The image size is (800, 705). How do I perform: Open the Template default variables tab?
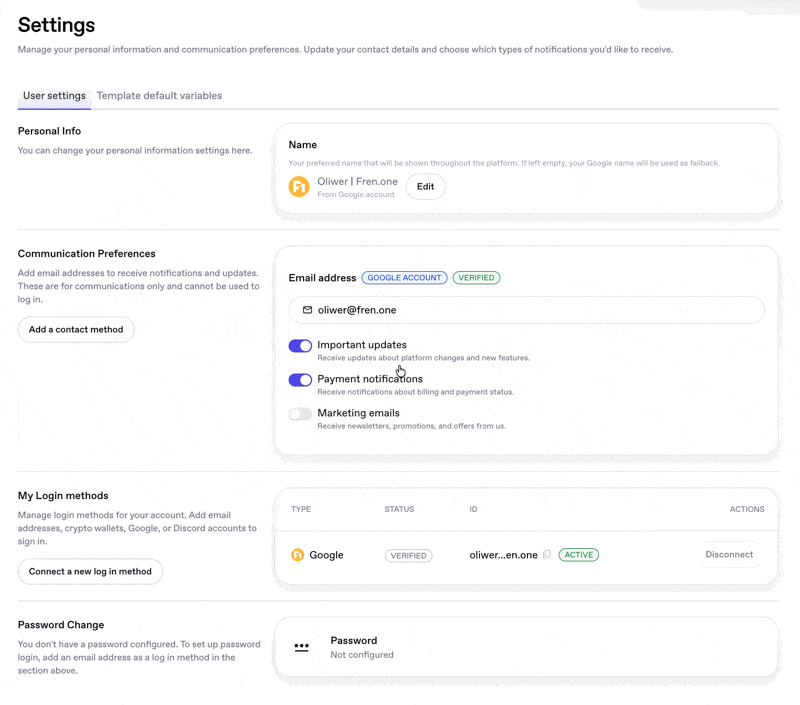[x=159, y=96]
